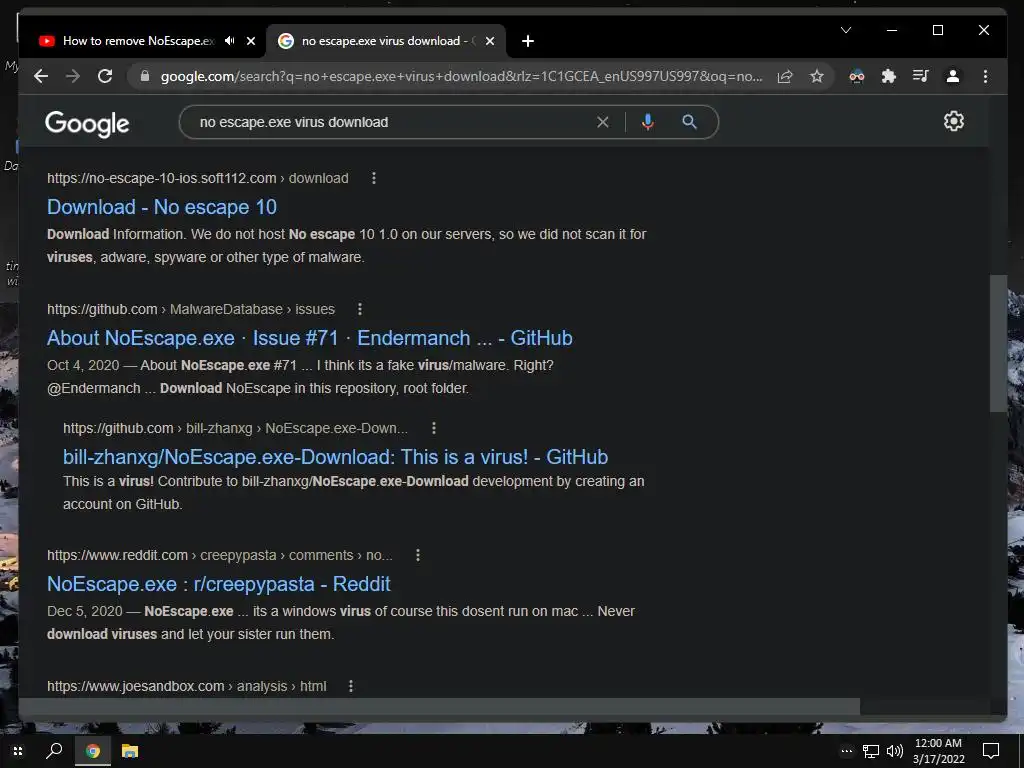Click the vertical page scrollbar thumb
This screenshot has height=768, width=1024.
(998, 344)
